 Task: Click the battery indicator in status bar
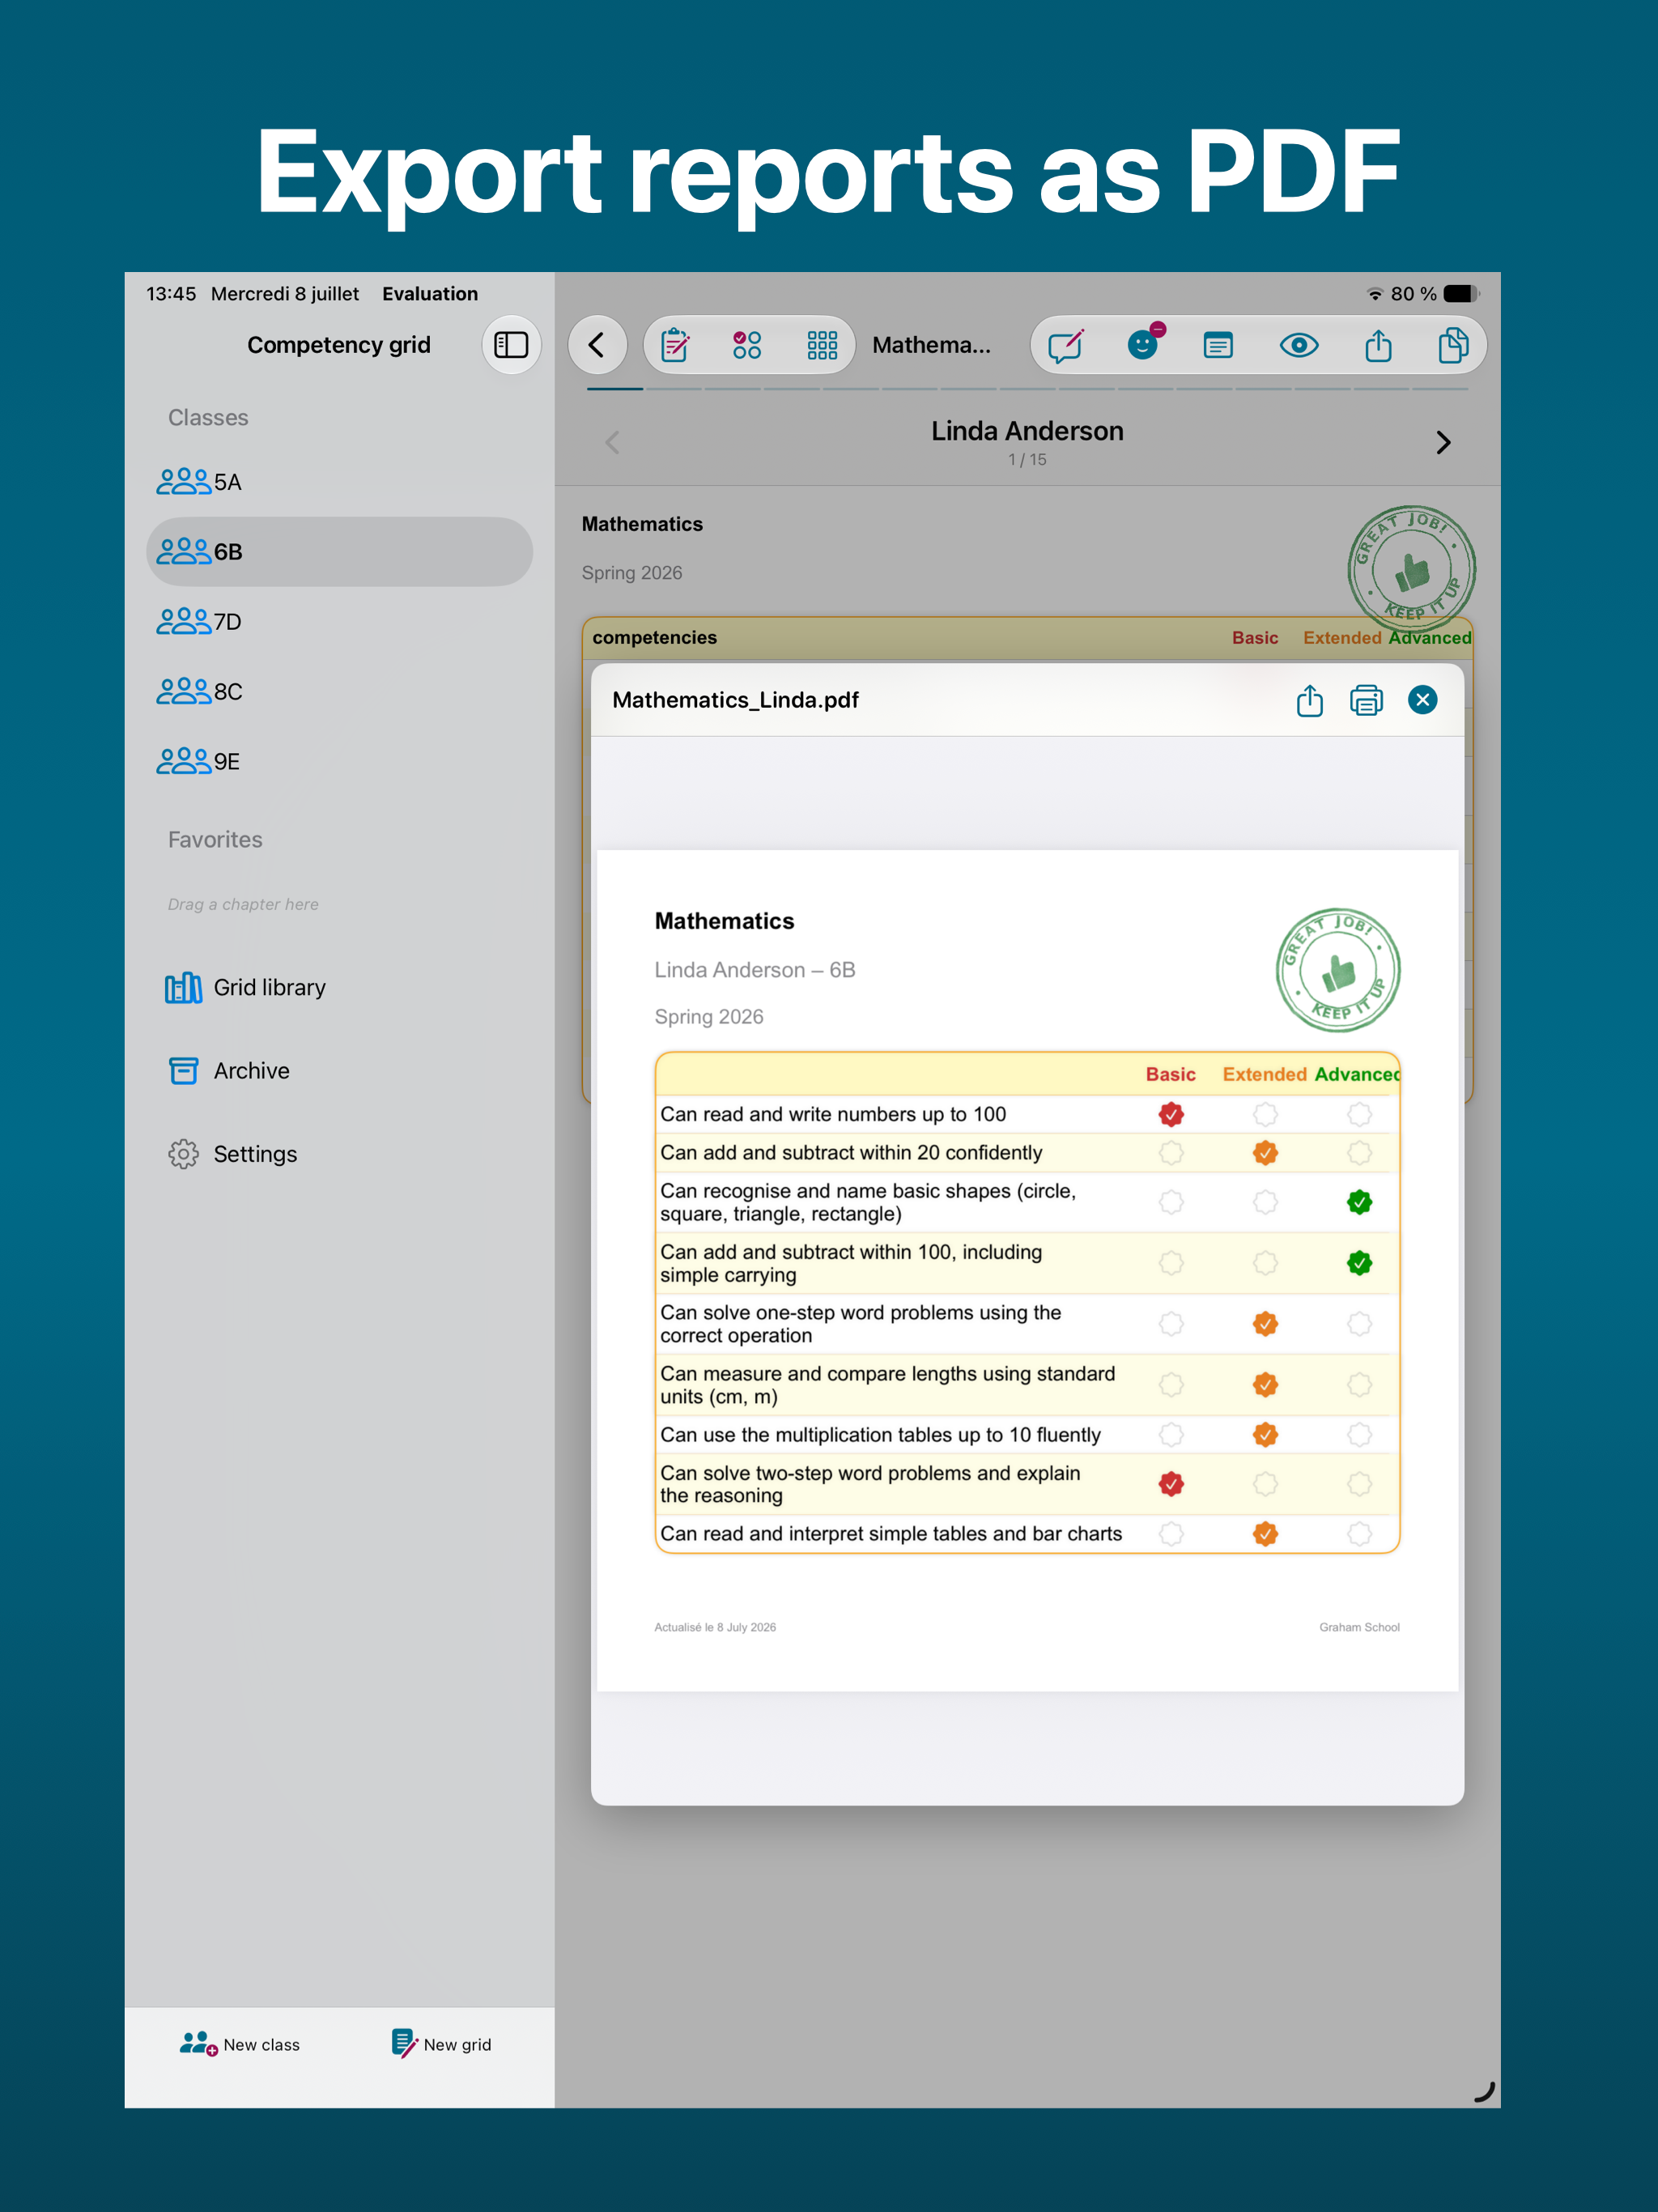(1462, 294)
